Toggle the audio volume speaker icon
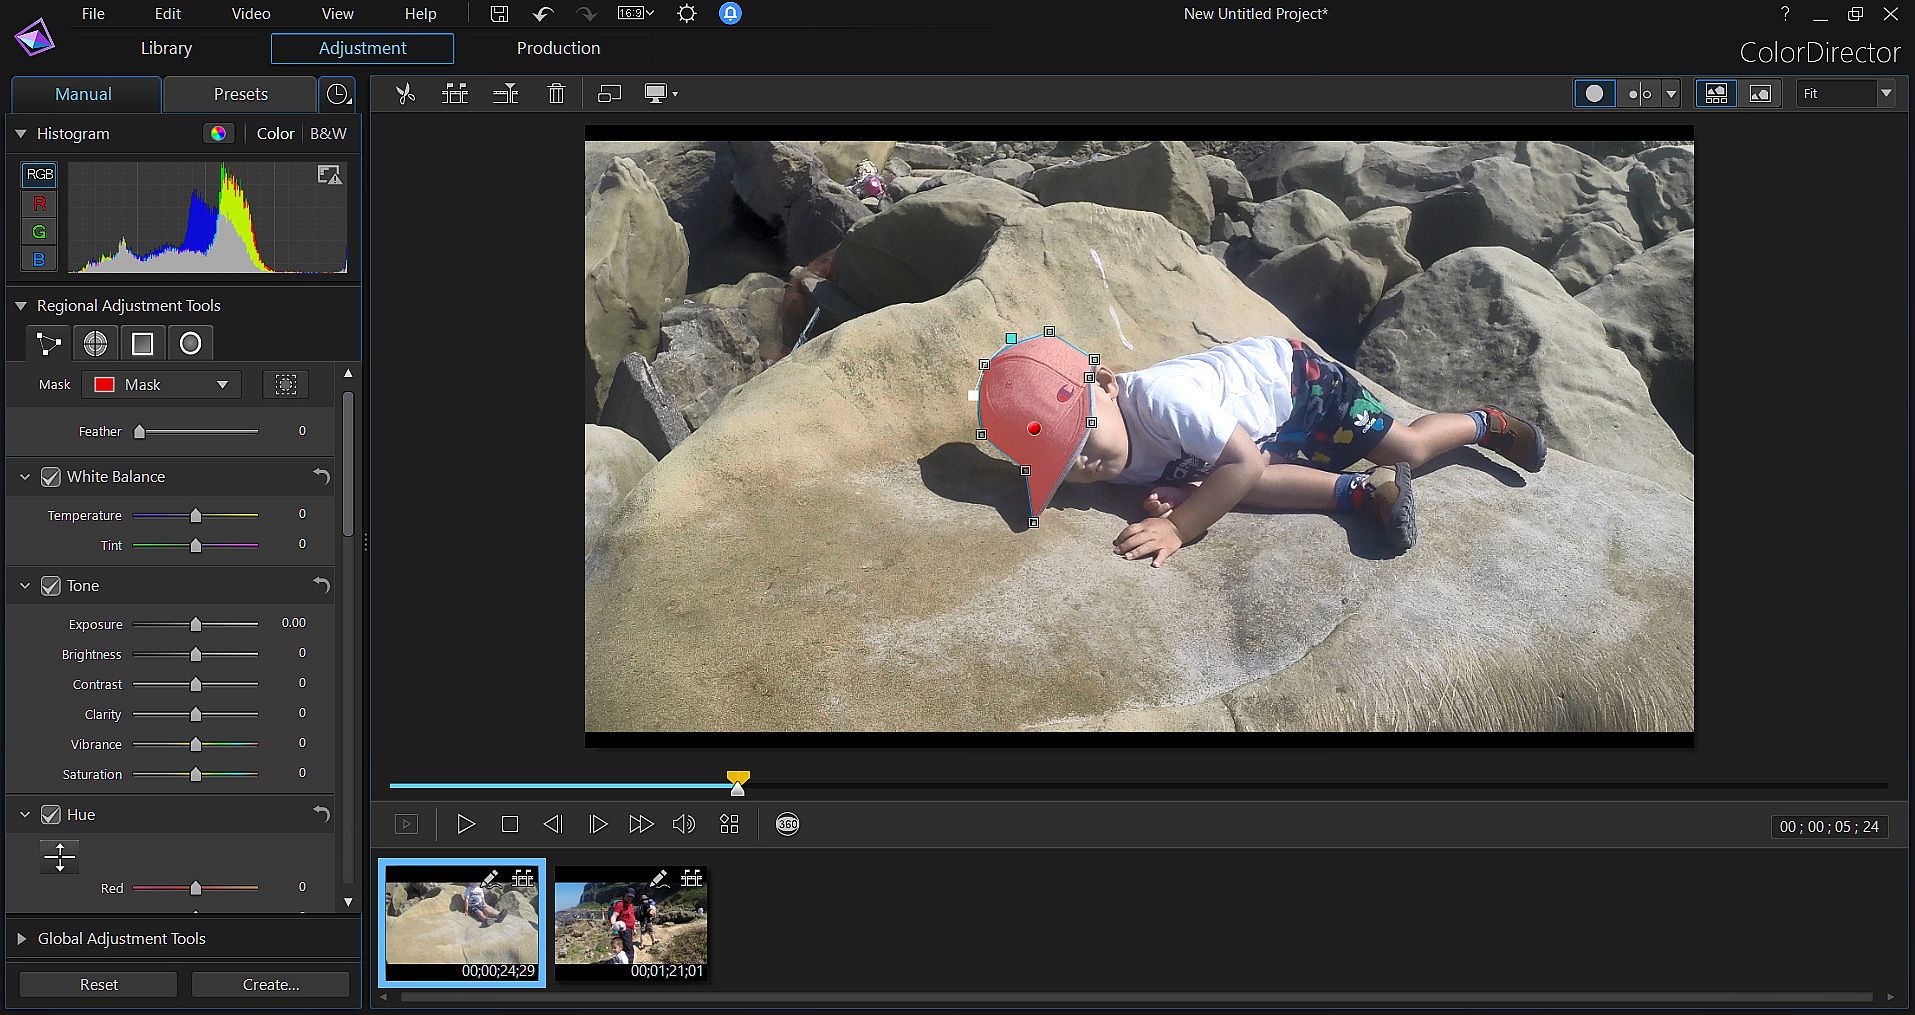 pyautogui.click(x=684, y=824)
